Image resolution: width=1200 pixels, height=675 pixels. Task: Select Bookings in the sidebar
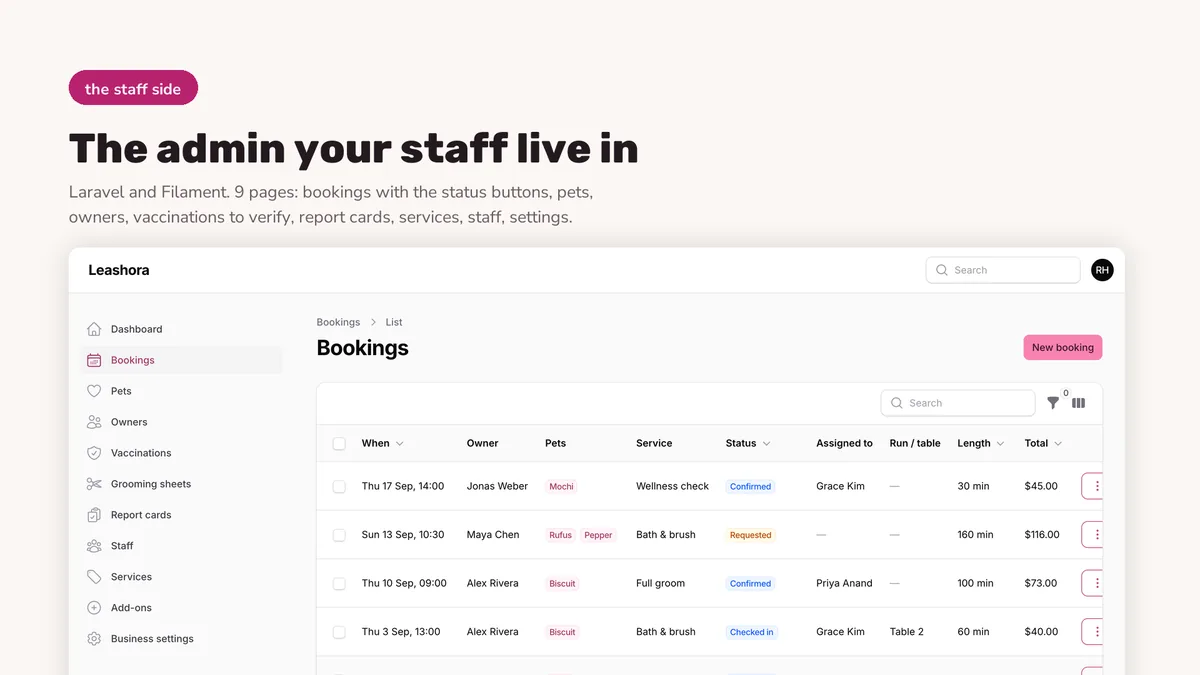[181, 360]
